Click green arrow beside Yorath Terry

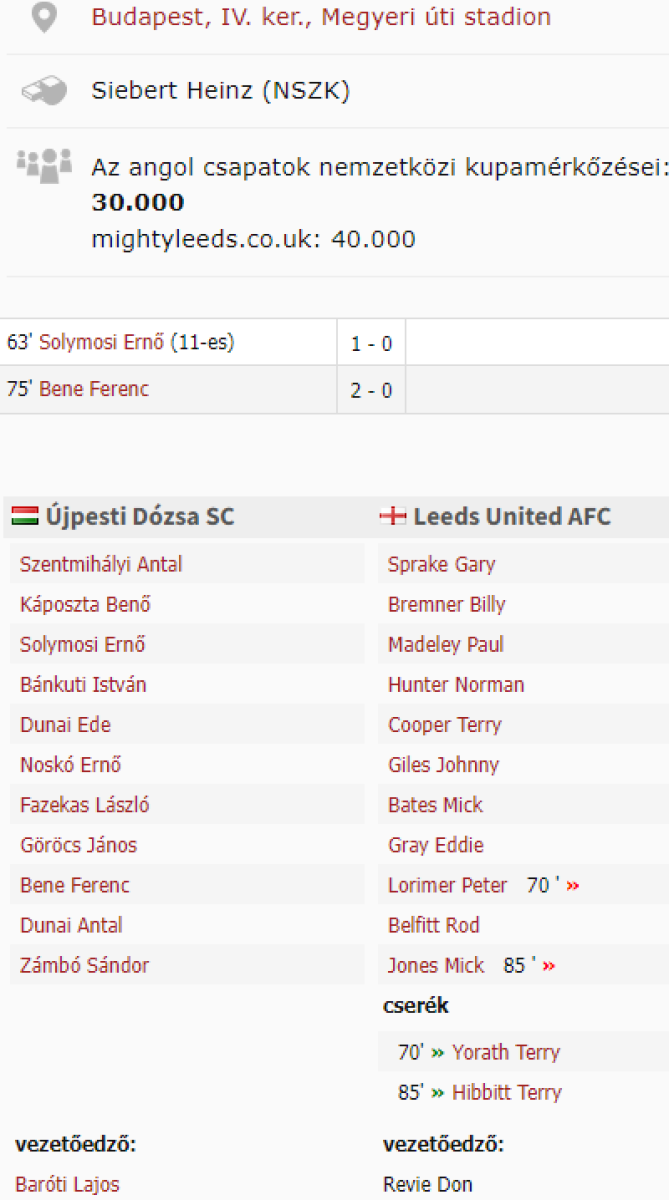point(437,1052)
